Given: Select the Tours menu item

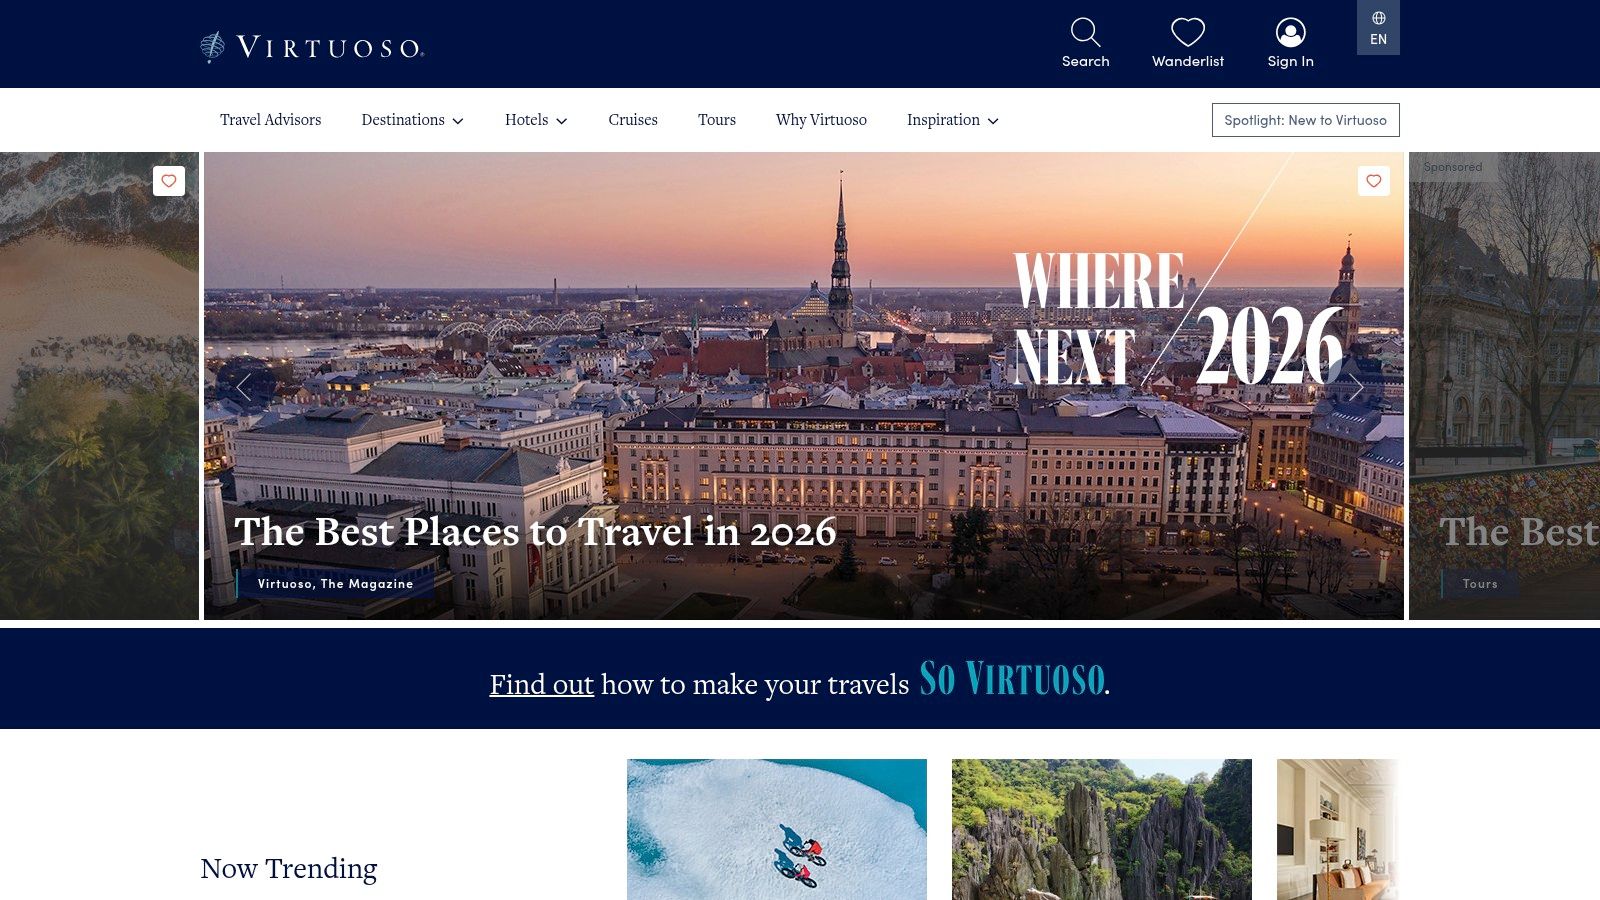Looking at the screenshot, I should click(717, 120).
